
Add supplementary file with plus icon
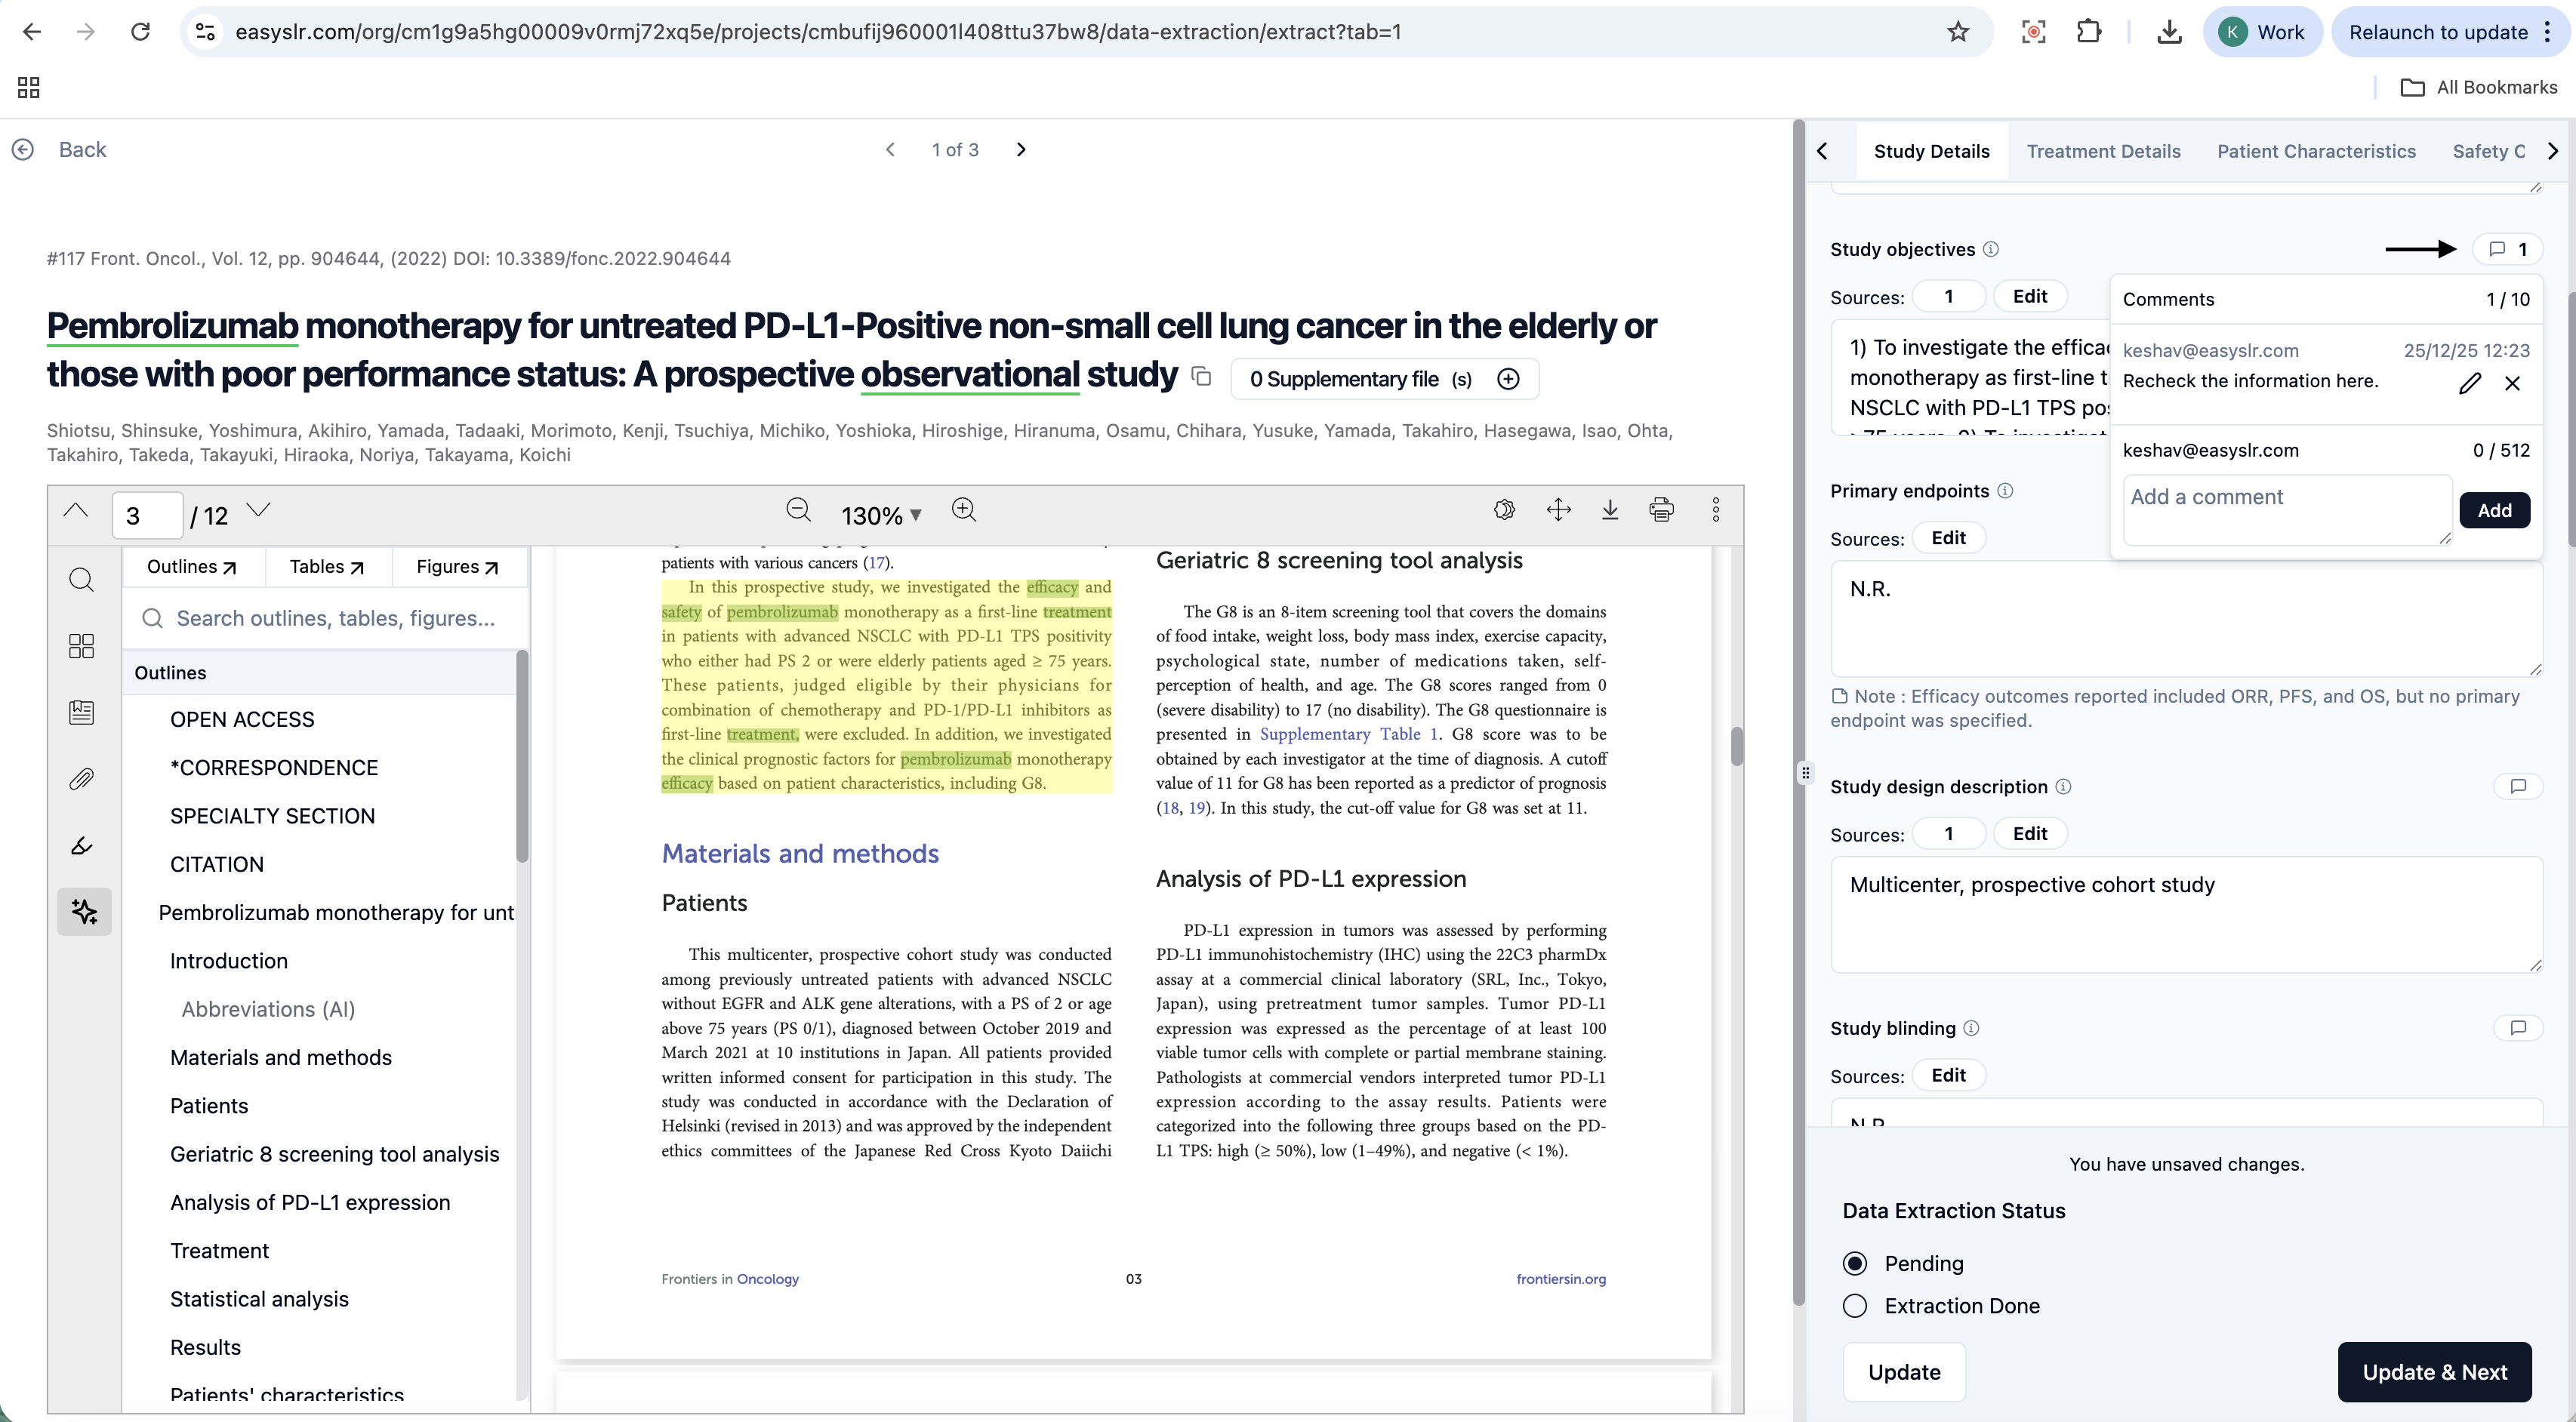pos(1508,379)
